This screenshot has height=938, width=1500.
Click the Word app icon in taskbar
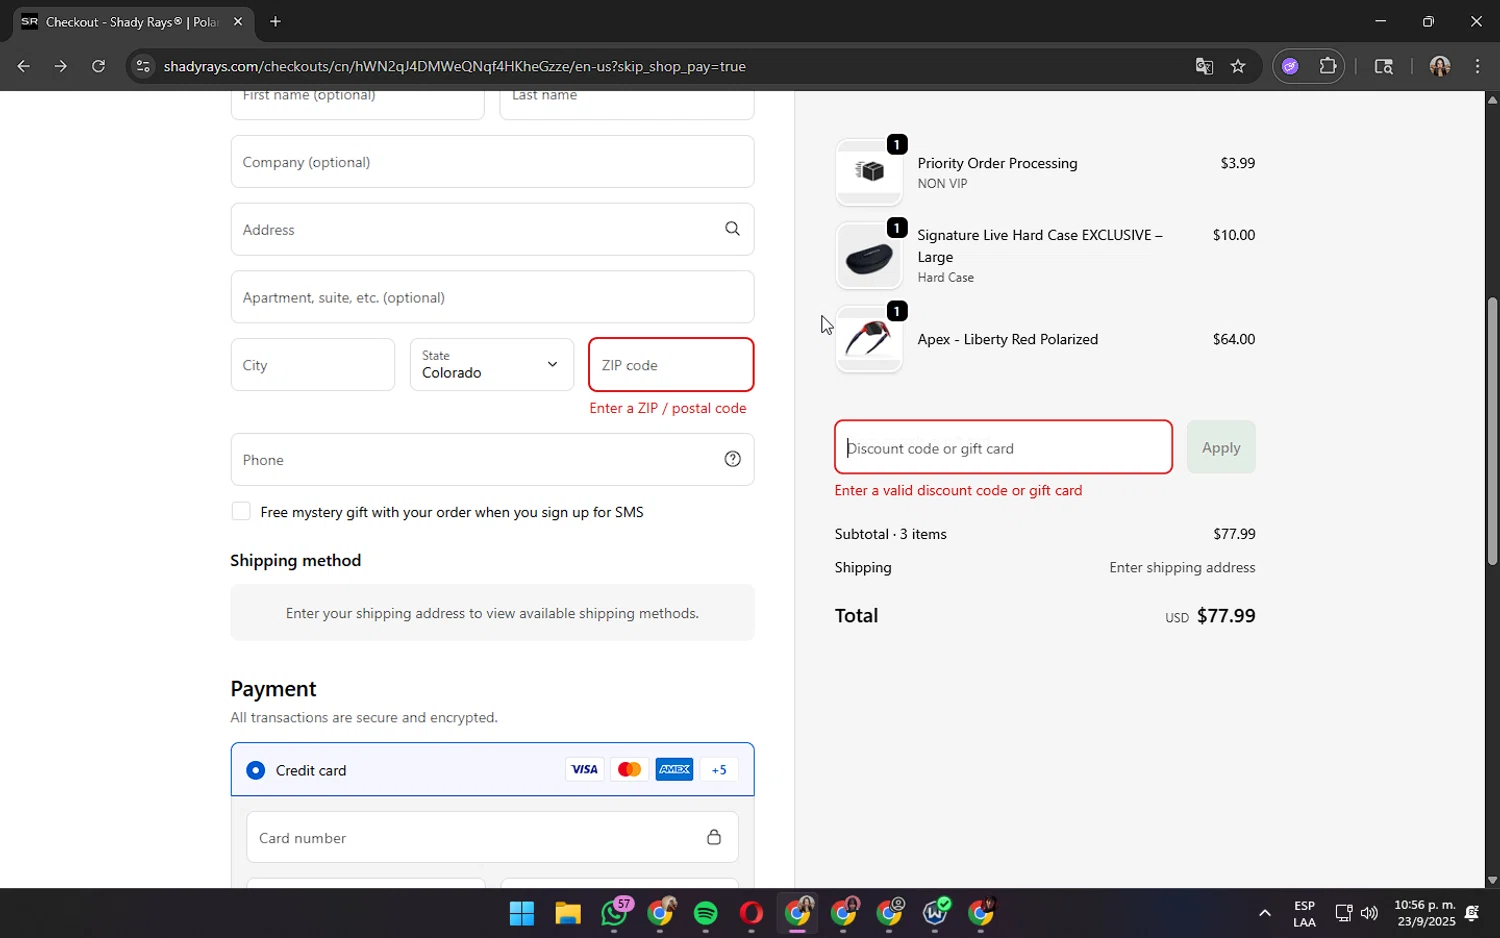point(935,913)
